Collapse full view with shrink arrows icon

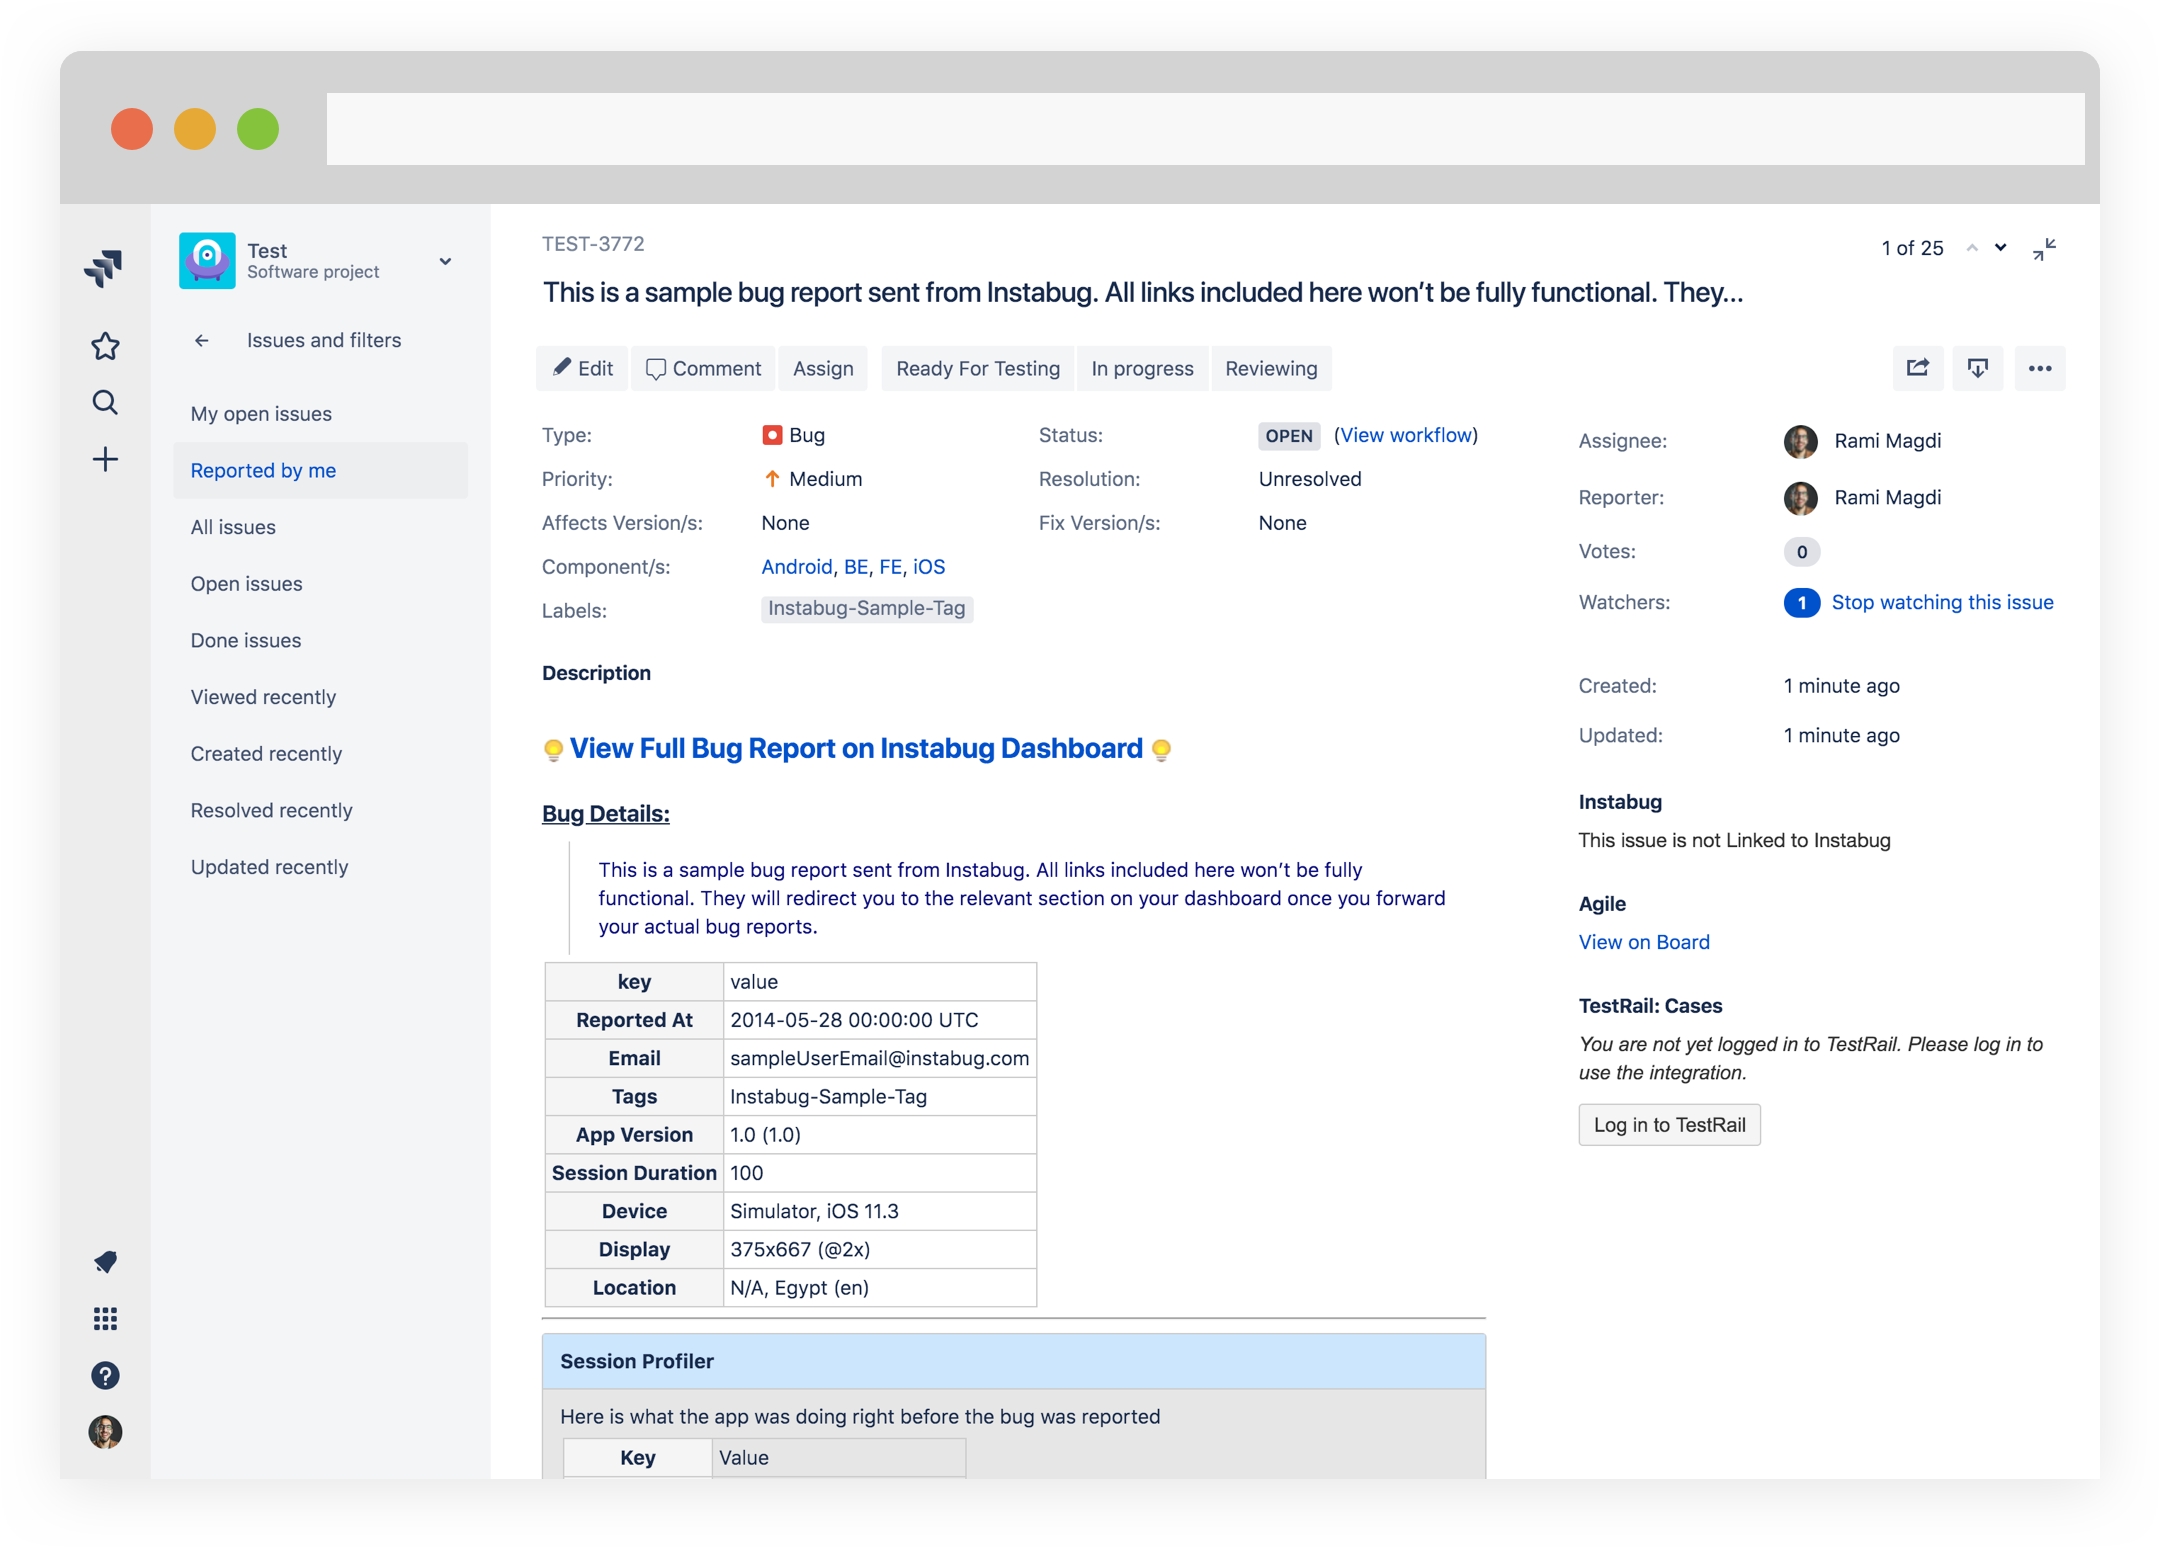(x=2044, y=249)
